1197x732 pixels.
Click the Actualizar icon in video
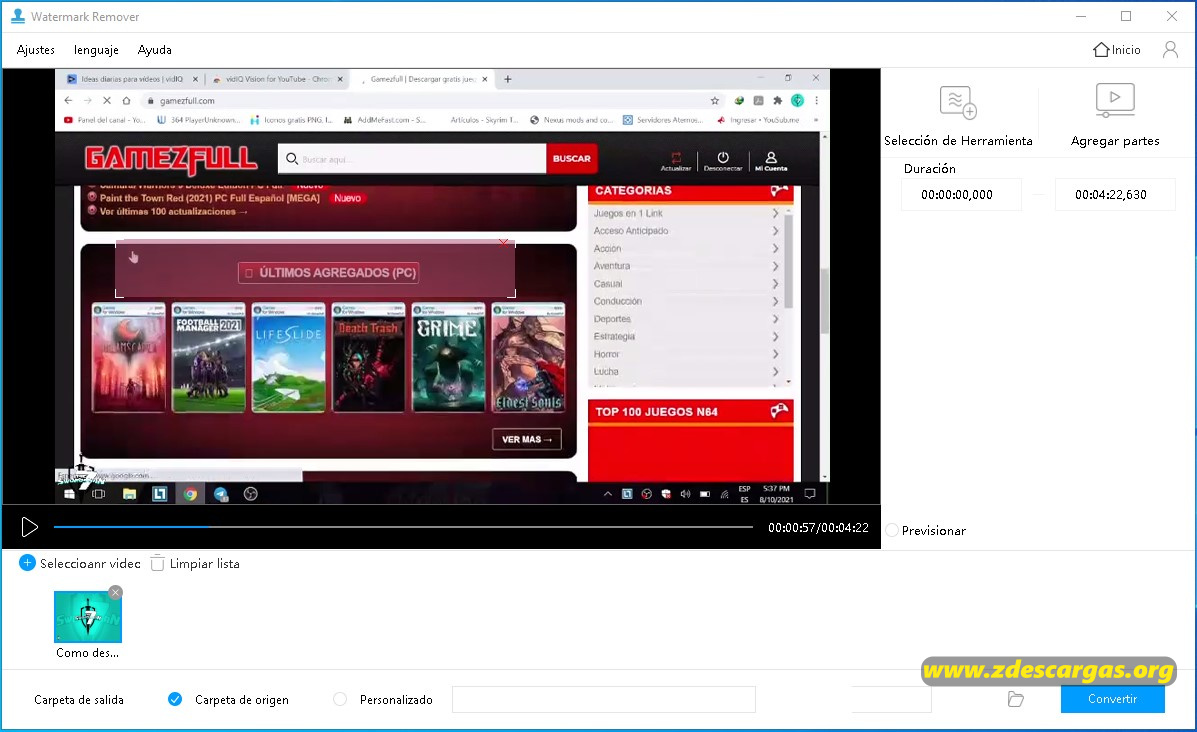pos(676,161)
